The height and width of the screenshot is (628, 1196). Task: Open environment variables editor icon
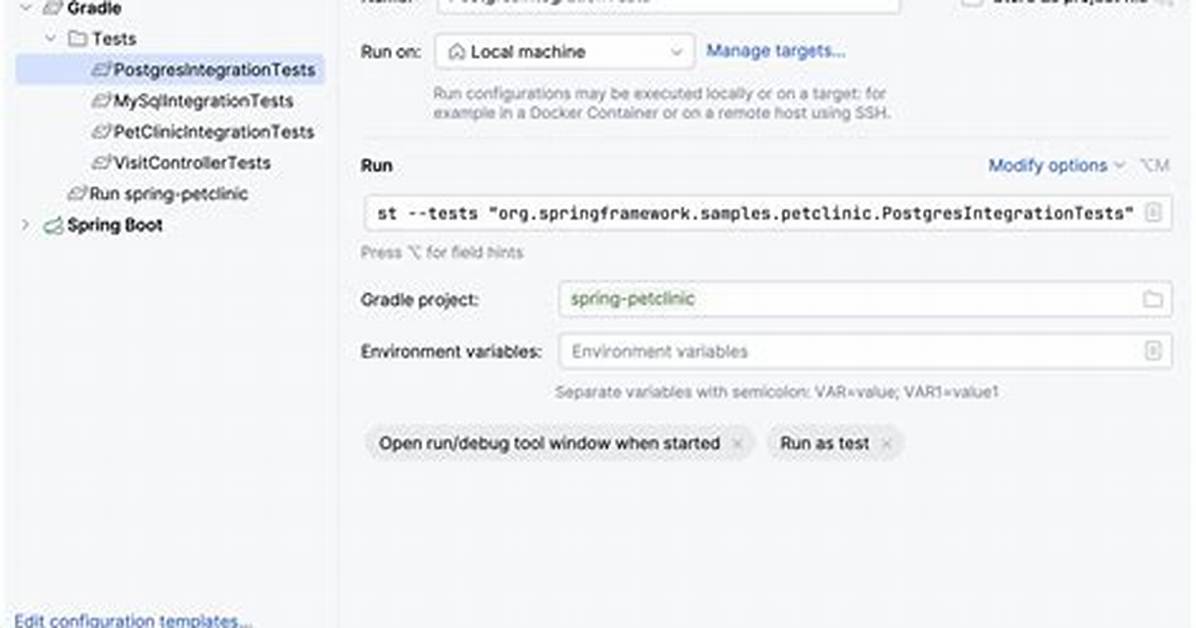pyautogui.click(x=1153, y=351)
